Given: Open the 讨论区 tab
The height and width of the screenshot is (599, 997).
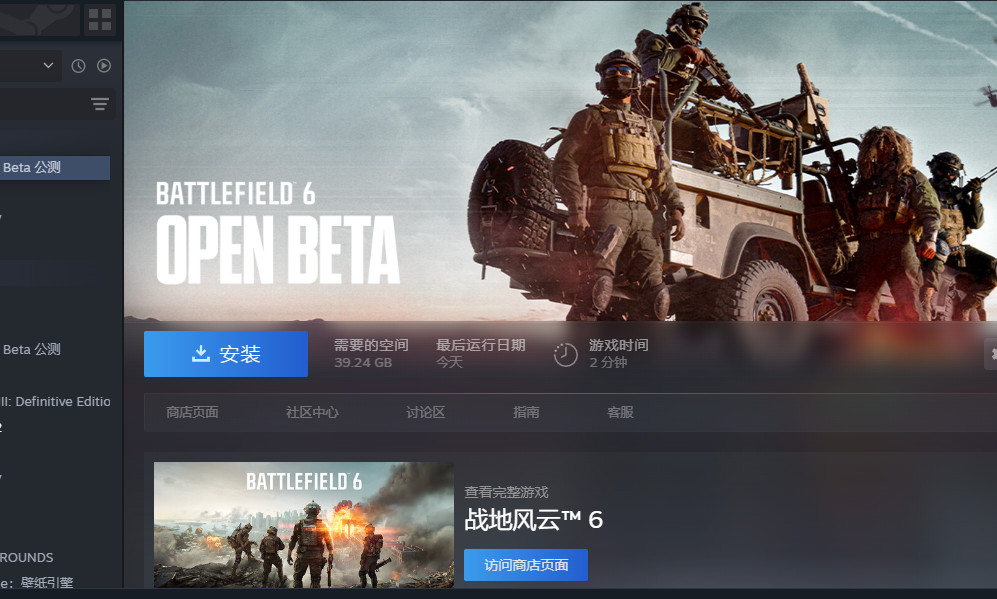Looking at the screenshot, I should pos(425,412).
